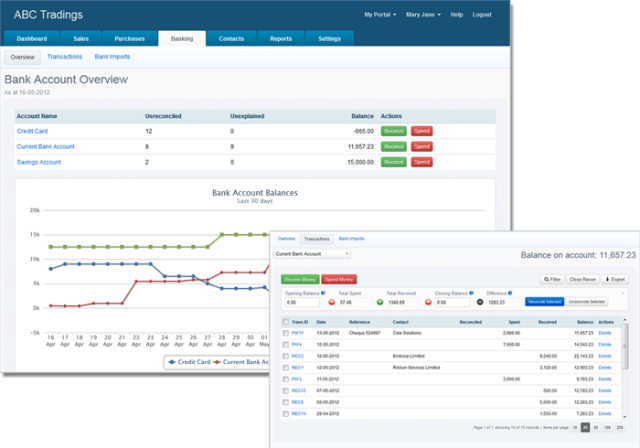This screenshot has width=640, height=448.
Task: Click Spend for the Savings Account
Action: tap(422, 162)
